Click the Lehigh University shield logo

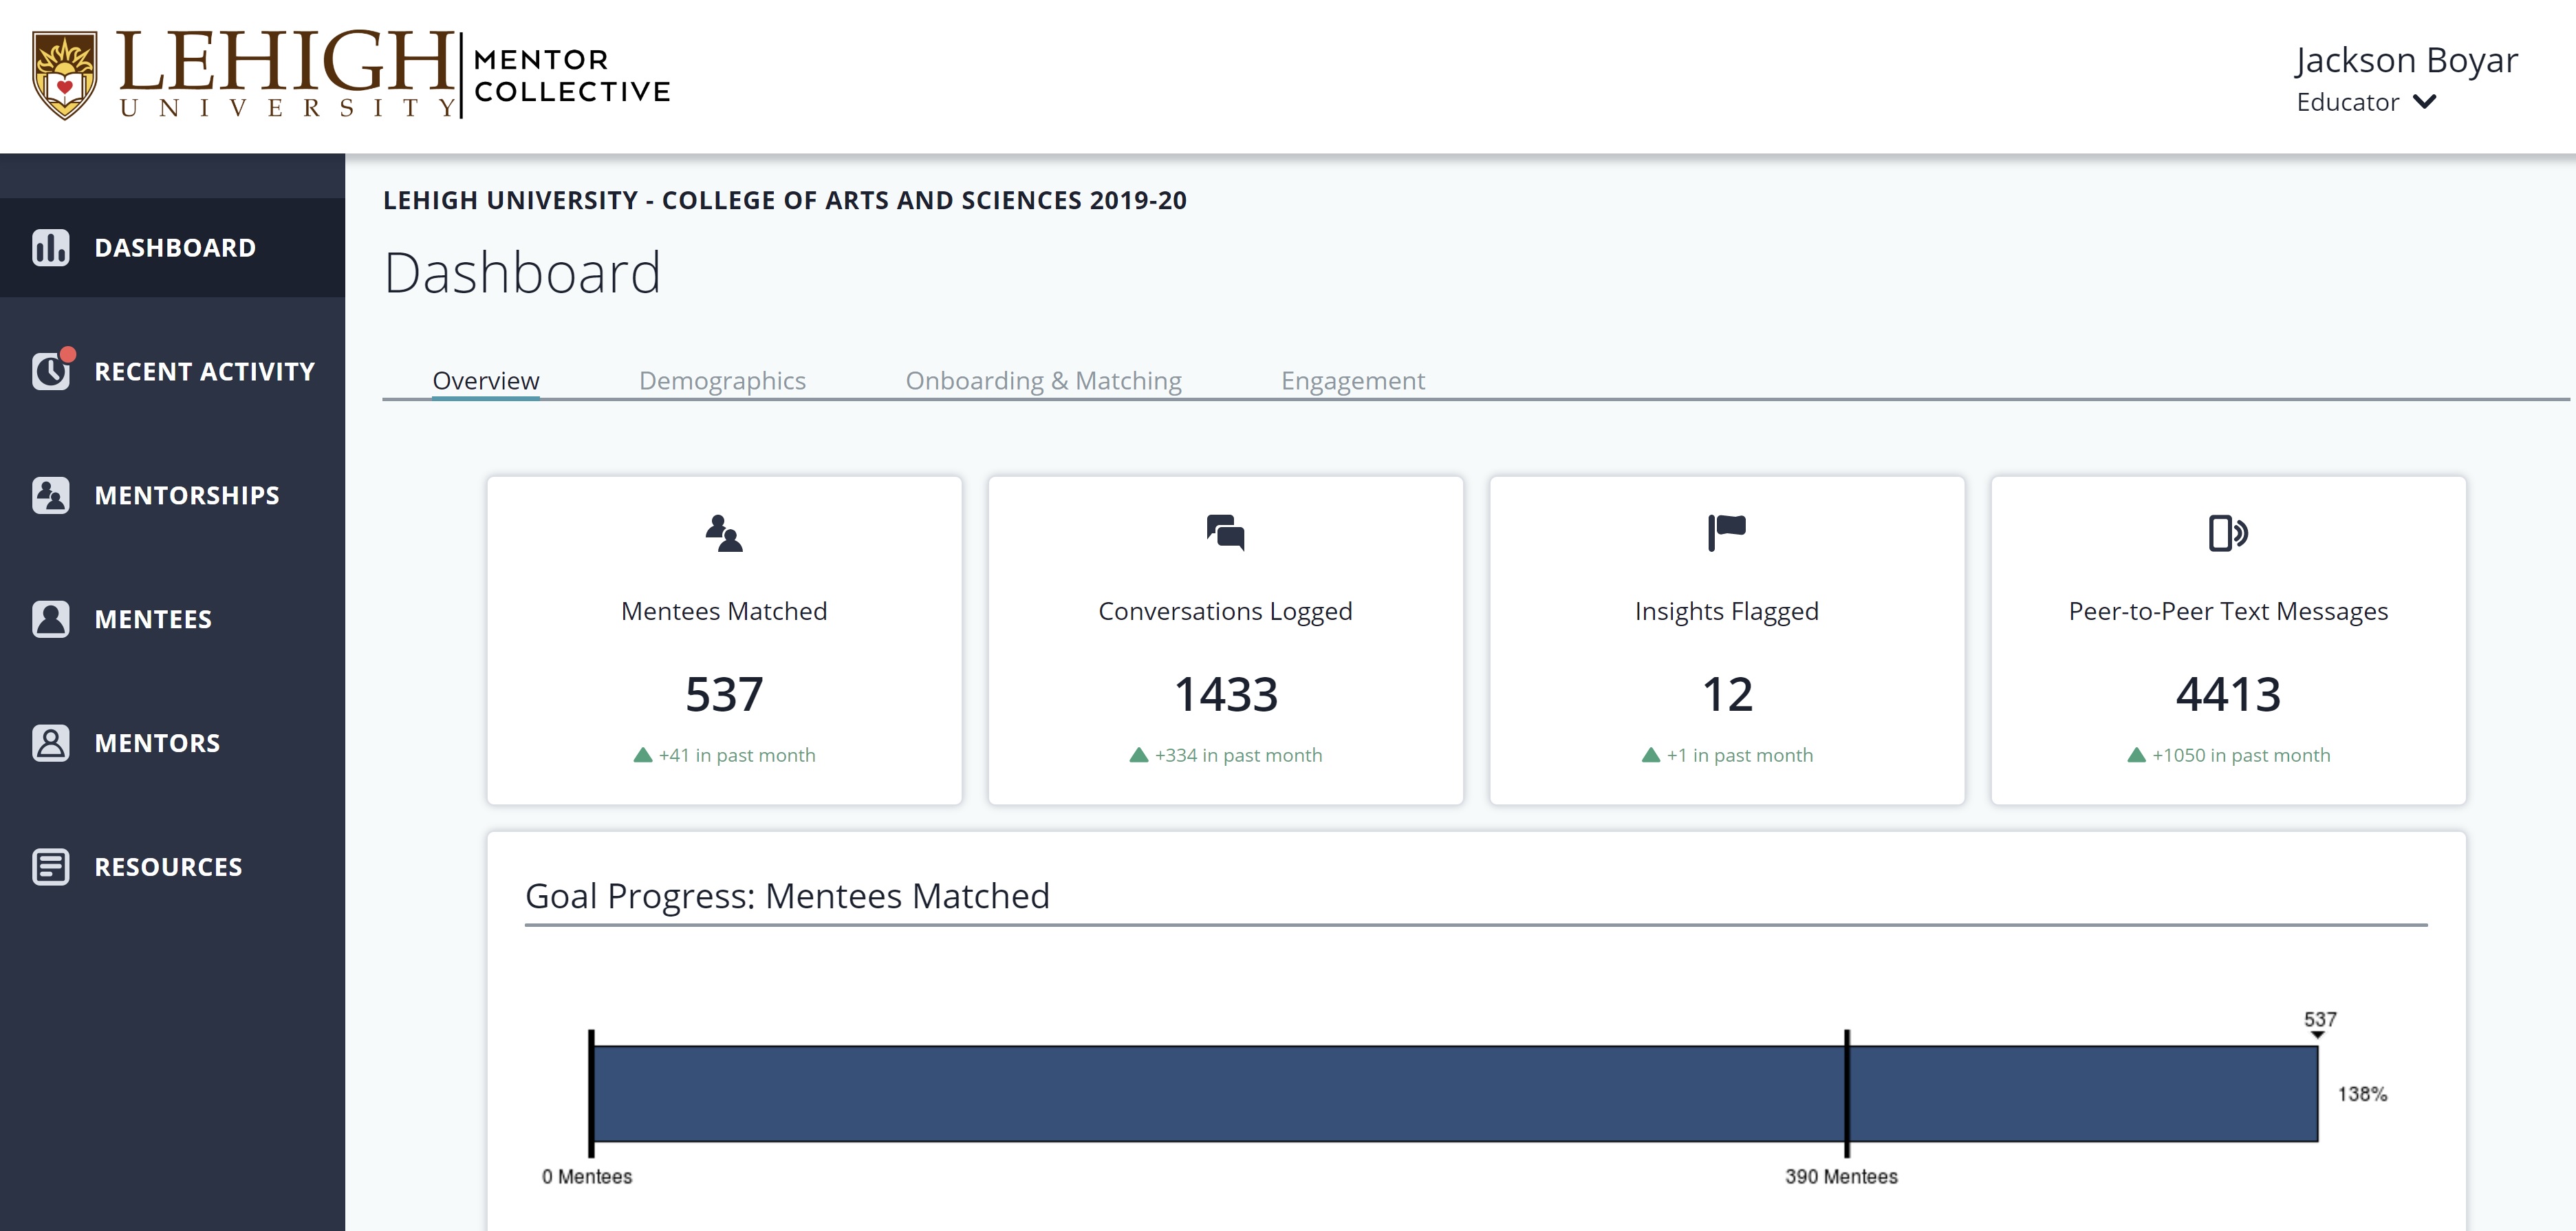tap(65, 75)
